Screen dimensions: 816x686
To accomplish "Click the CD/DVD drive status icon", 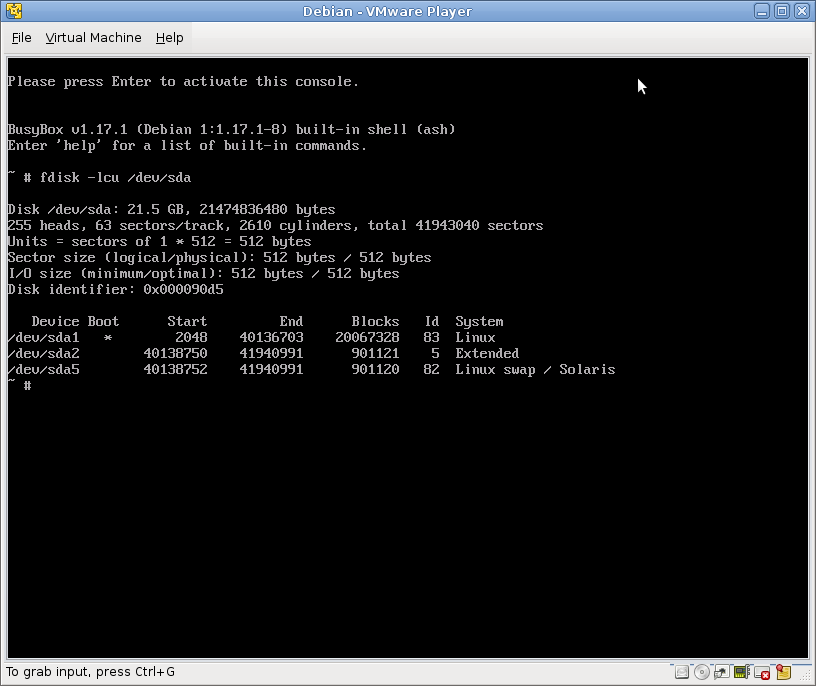I will (702, 672).
